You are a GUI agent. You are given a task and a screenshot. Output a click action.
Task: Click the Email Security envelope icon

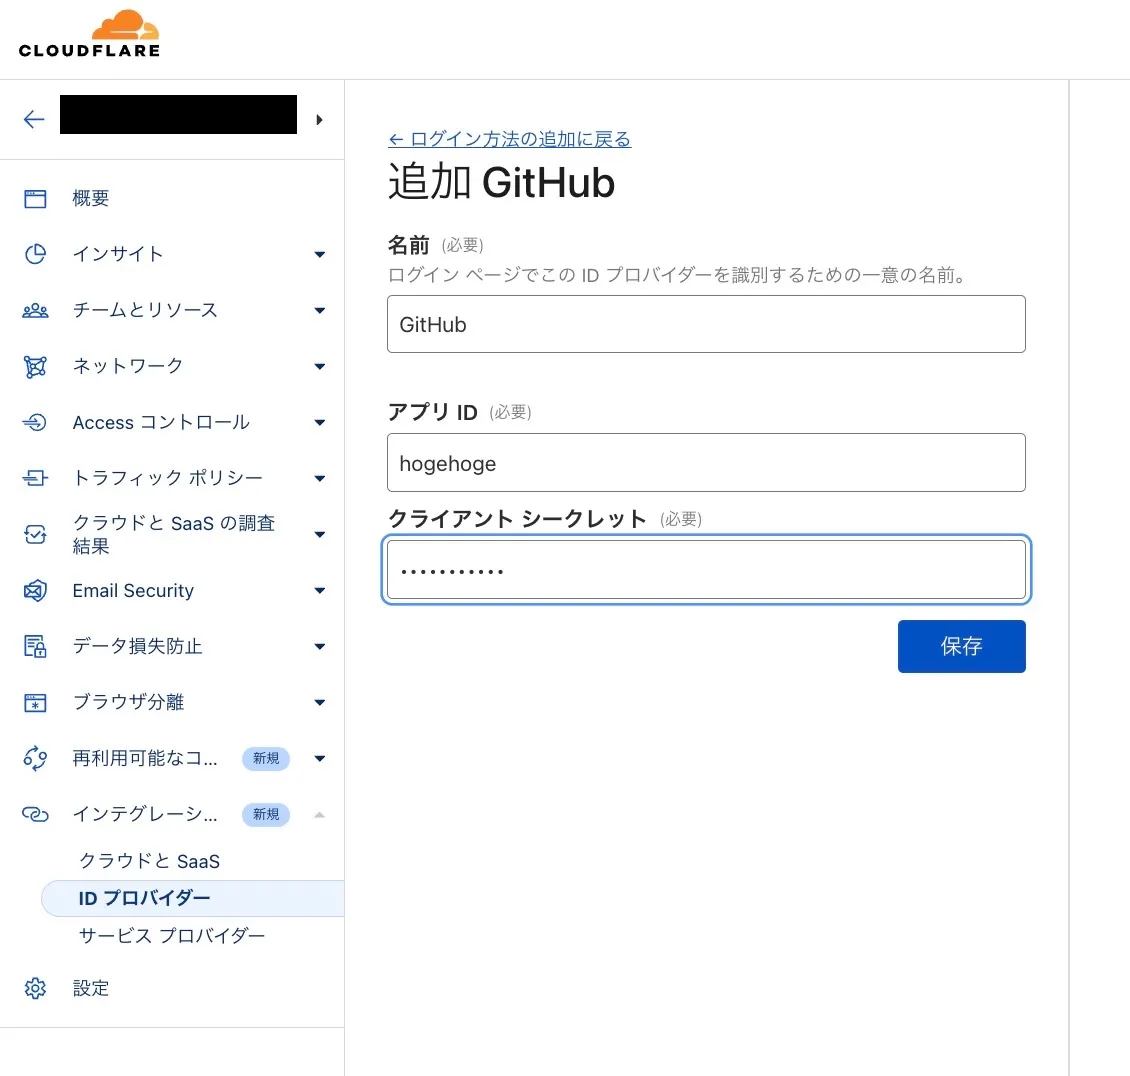35,591
